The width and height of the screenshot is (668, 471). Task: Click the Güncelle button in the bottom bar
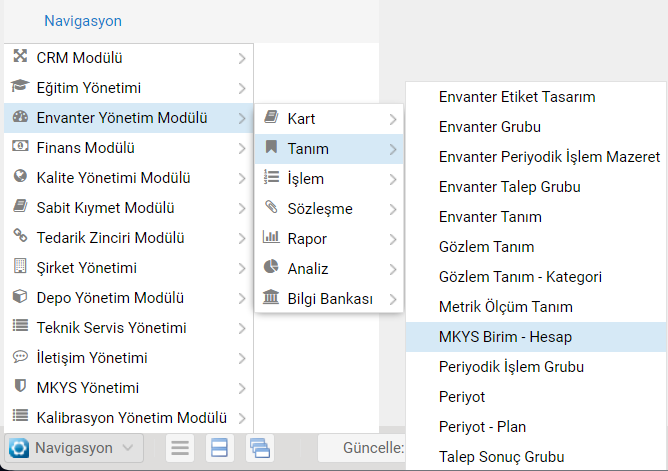point(362,448)
